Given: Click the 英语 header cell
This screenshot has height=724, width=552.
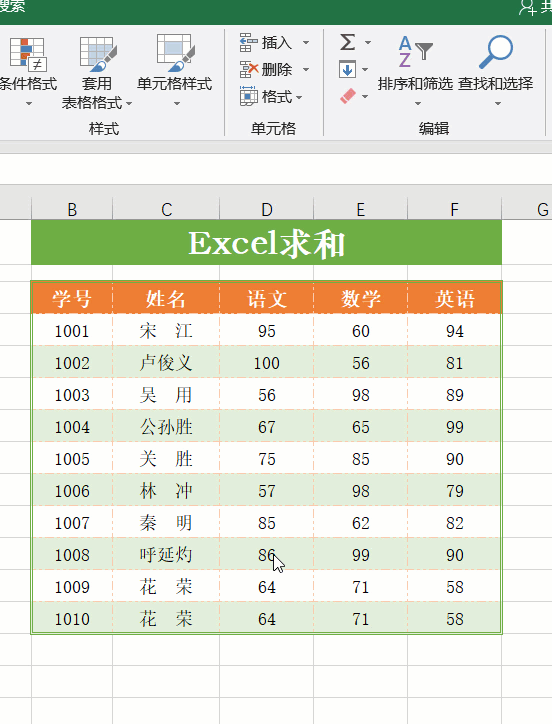Looking at the screenshot, I should coord(455,298).
